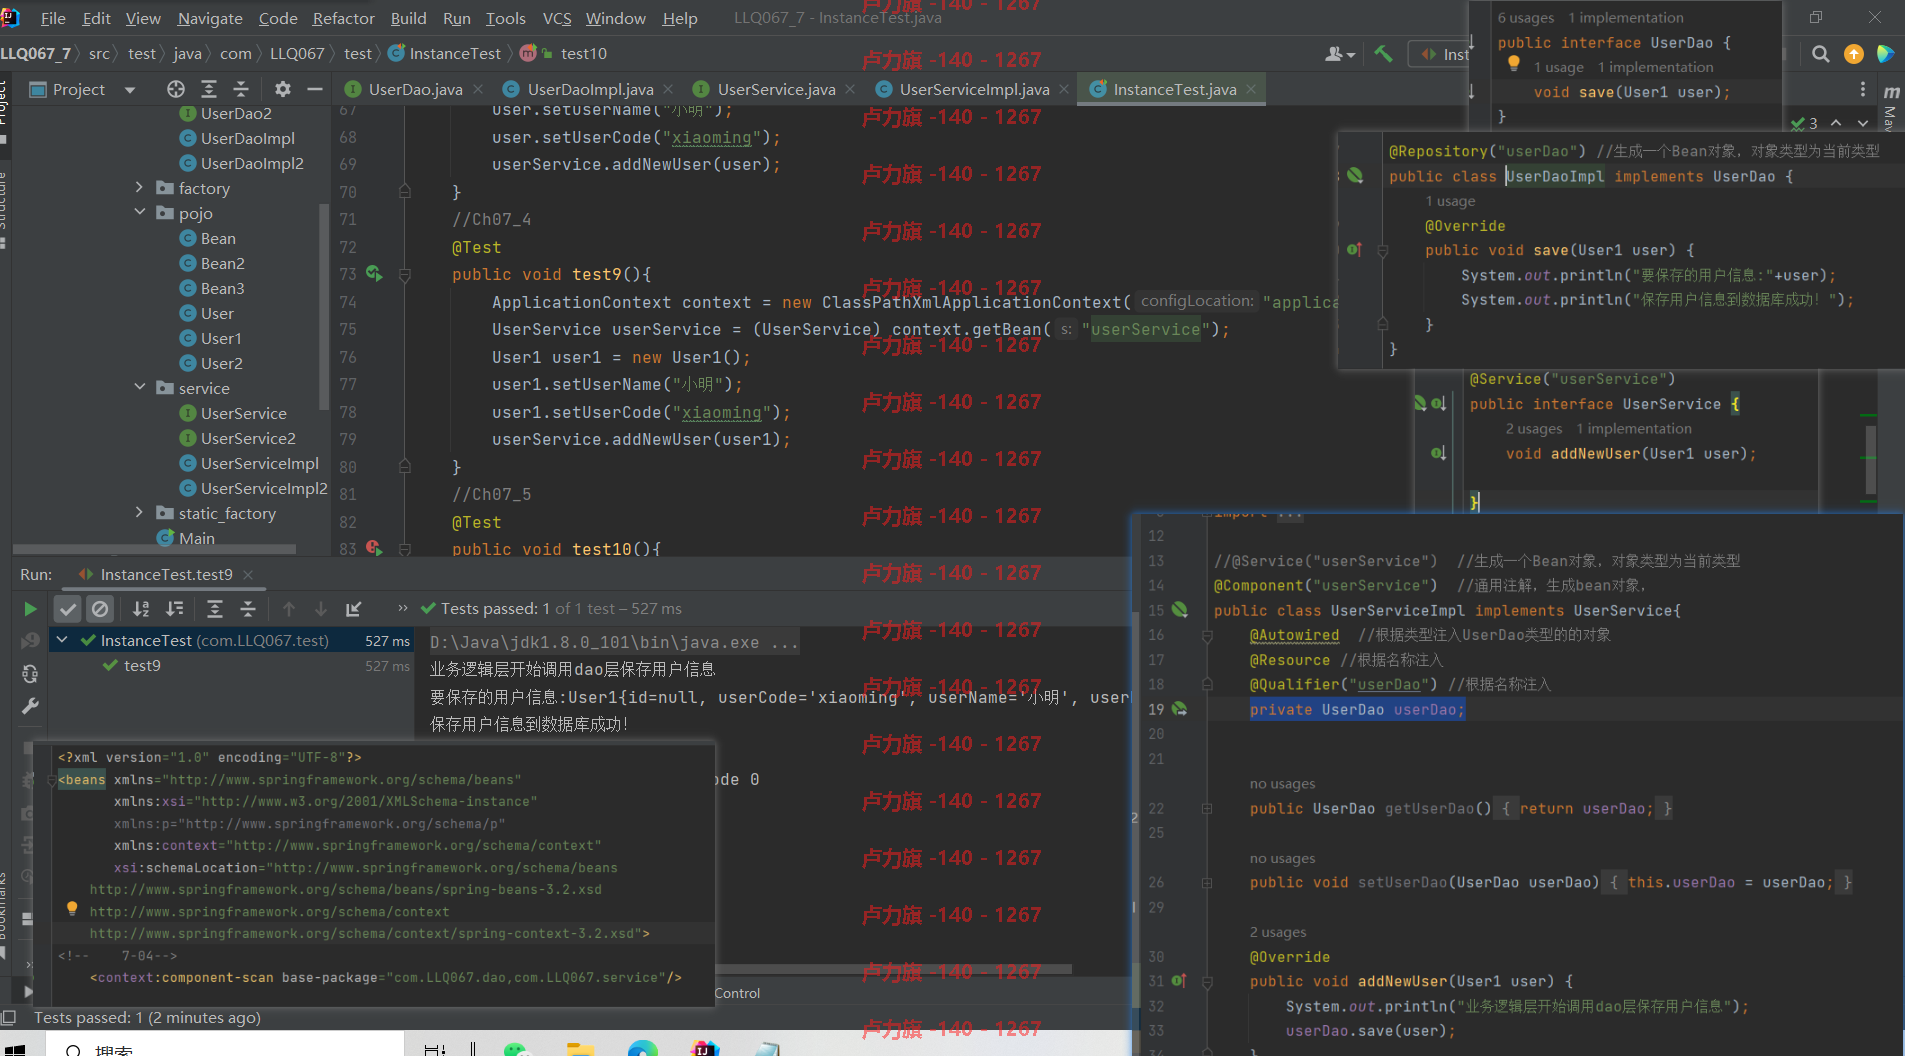This screenshot has width=1905, height=1056.
Task: Go to next failed test arrow
Action: (x=321, y=608)
